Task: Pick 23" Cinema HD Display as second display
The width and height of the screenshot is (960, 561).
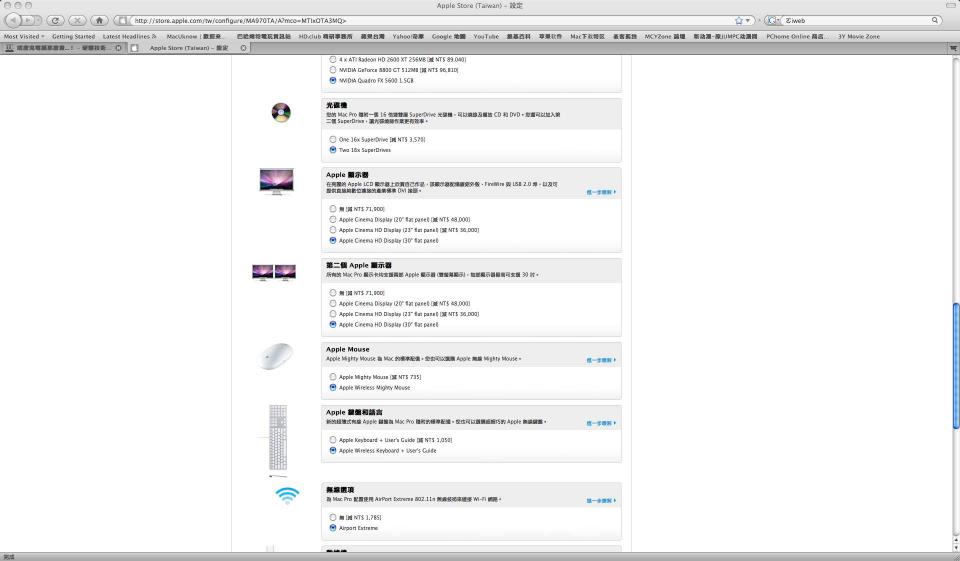Action: tap(332, 314)
